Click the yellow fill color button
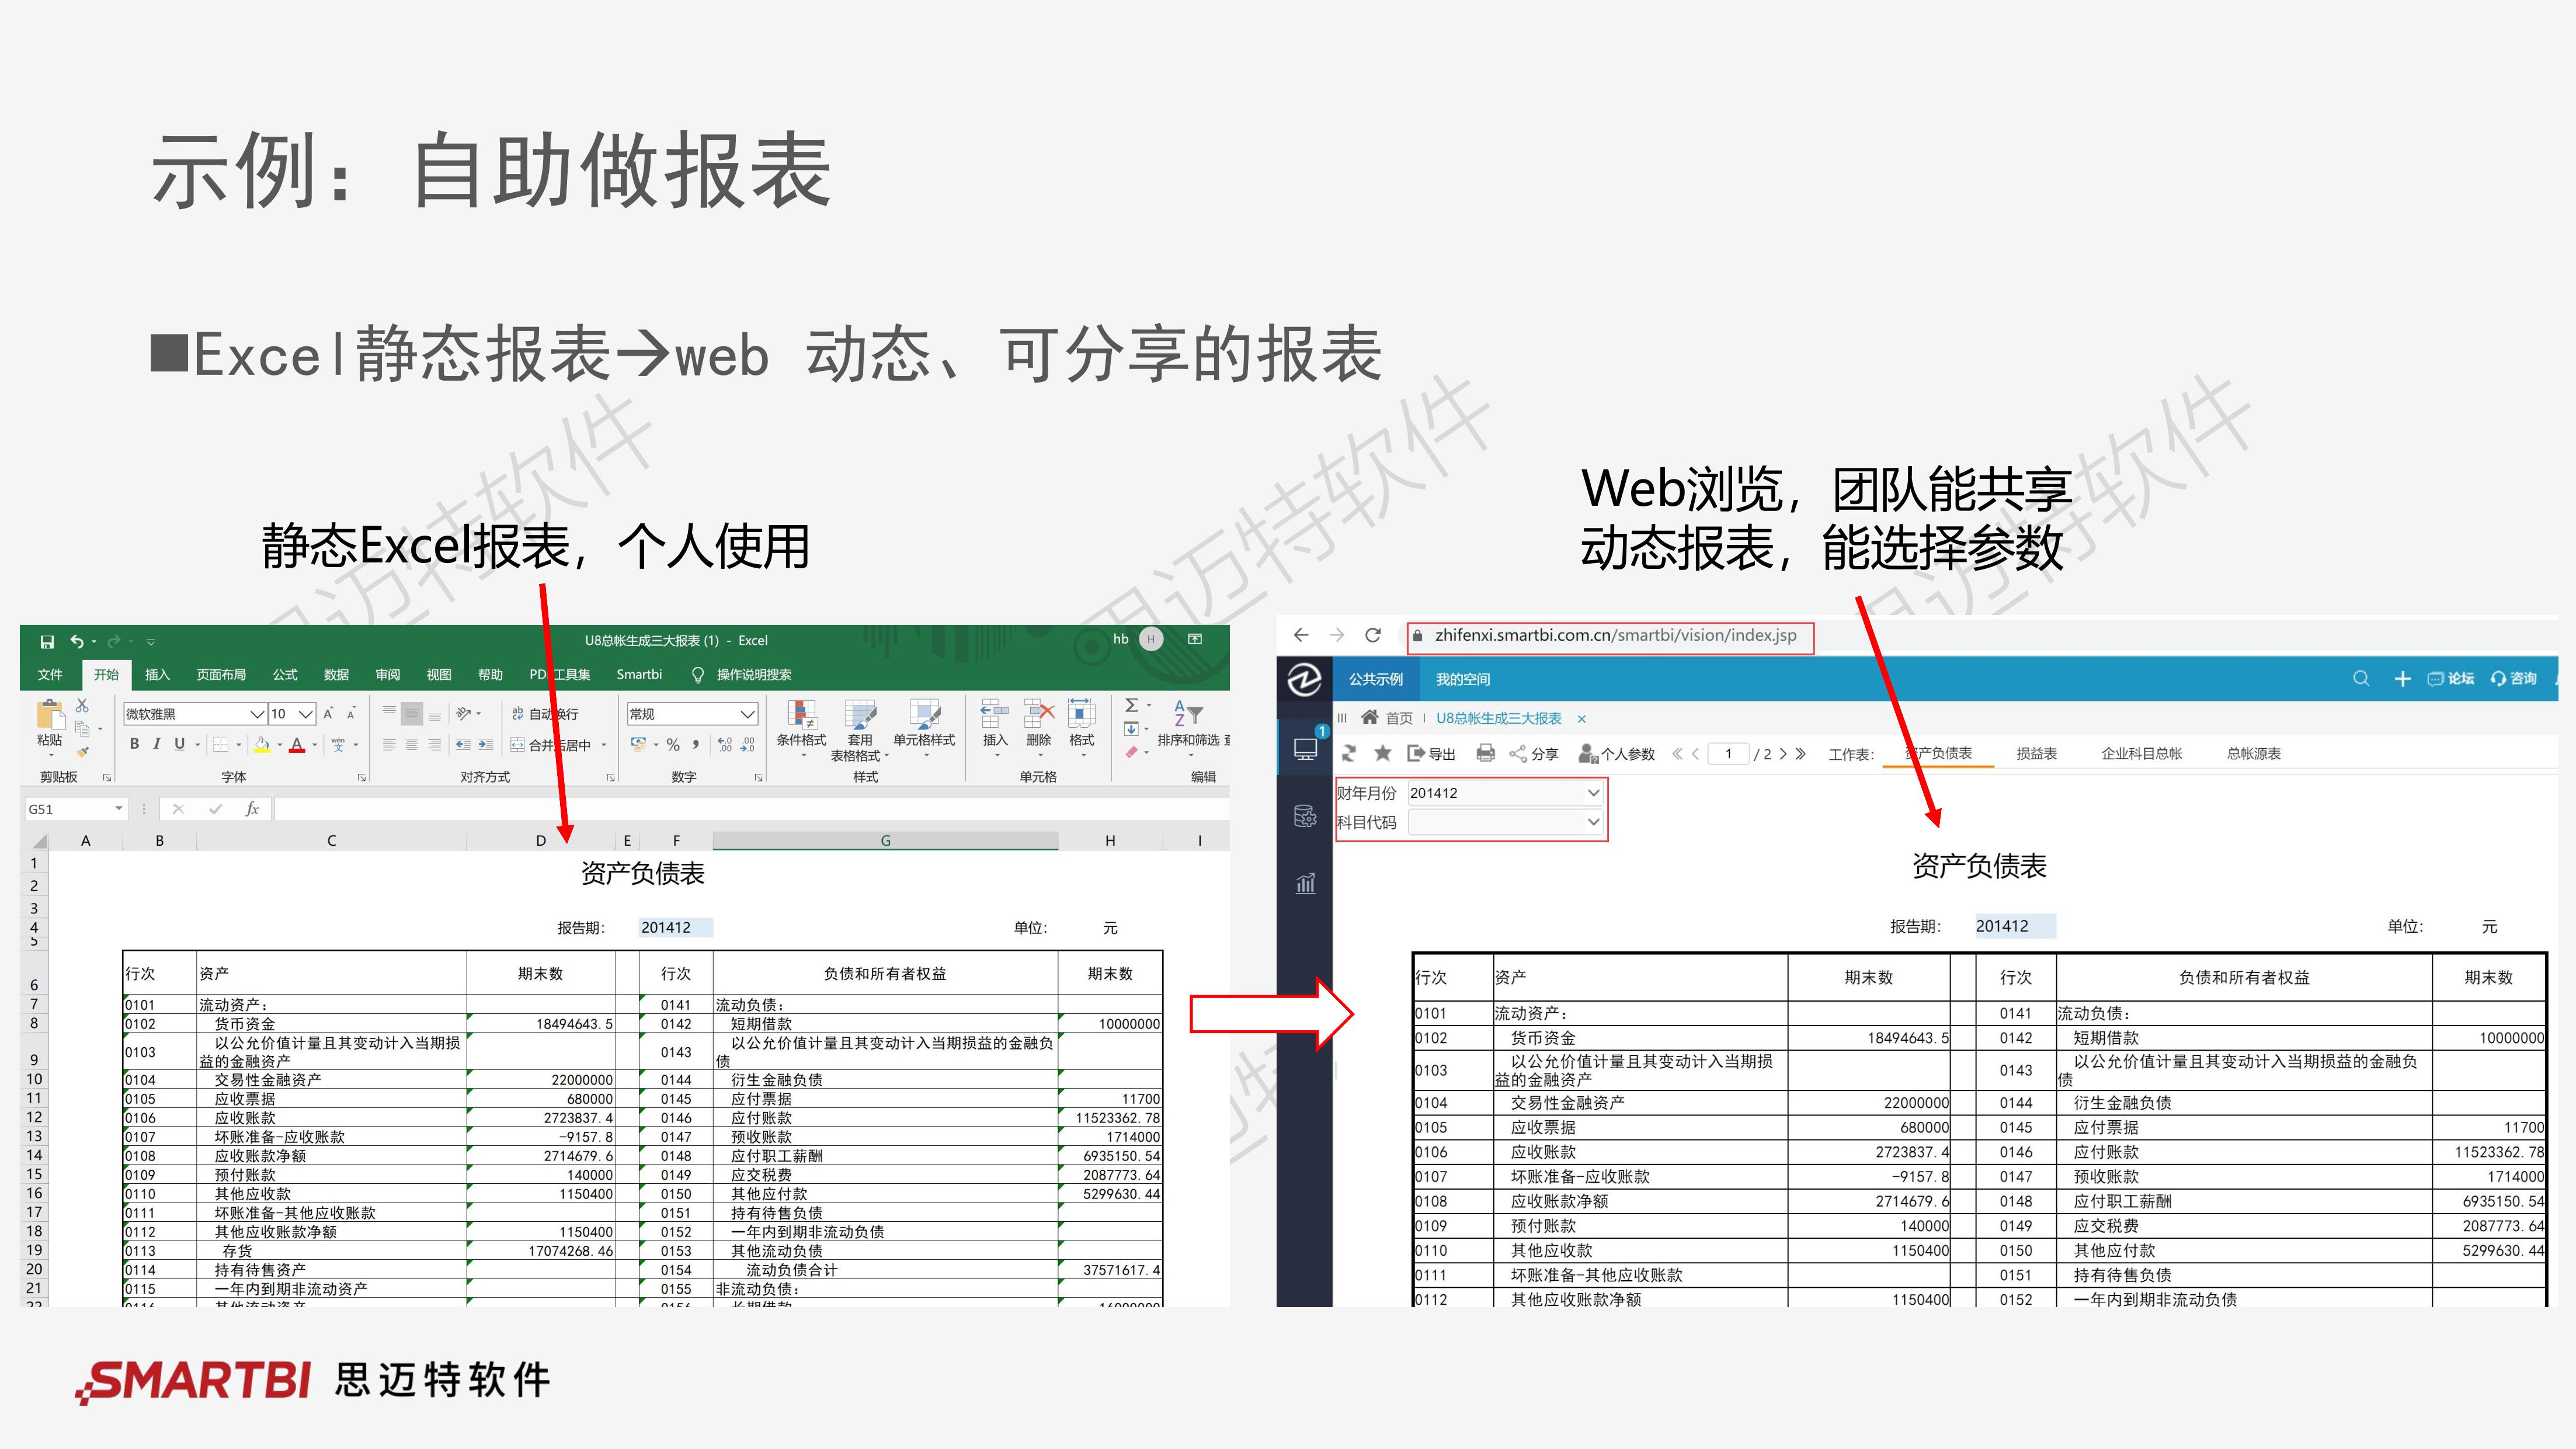Viewport: 2576px width, 1449px height. pyautogui.click(x=262, y=744)
